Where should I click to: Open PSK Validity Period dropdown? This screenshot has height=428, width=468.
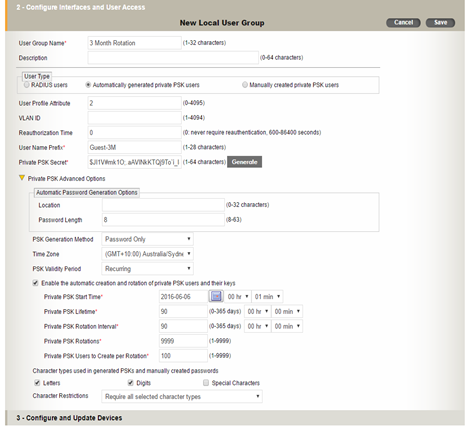point(147,268)
